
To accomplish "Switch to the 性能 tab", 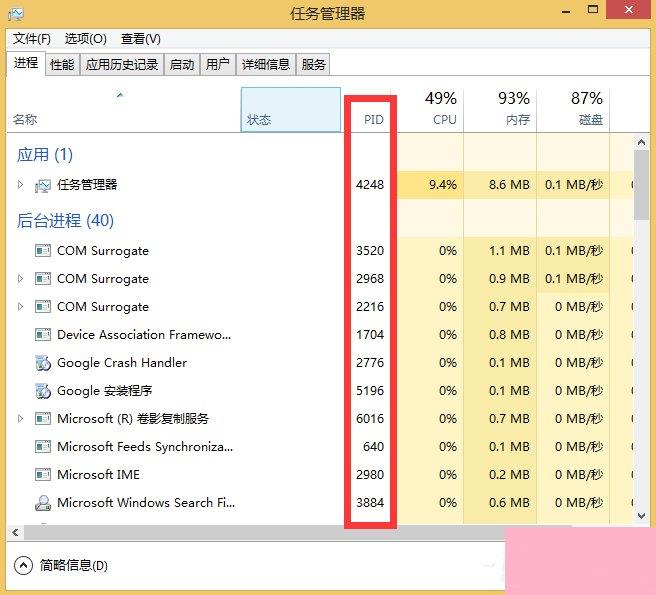I will pyautogui.click(x=62, y=64).
